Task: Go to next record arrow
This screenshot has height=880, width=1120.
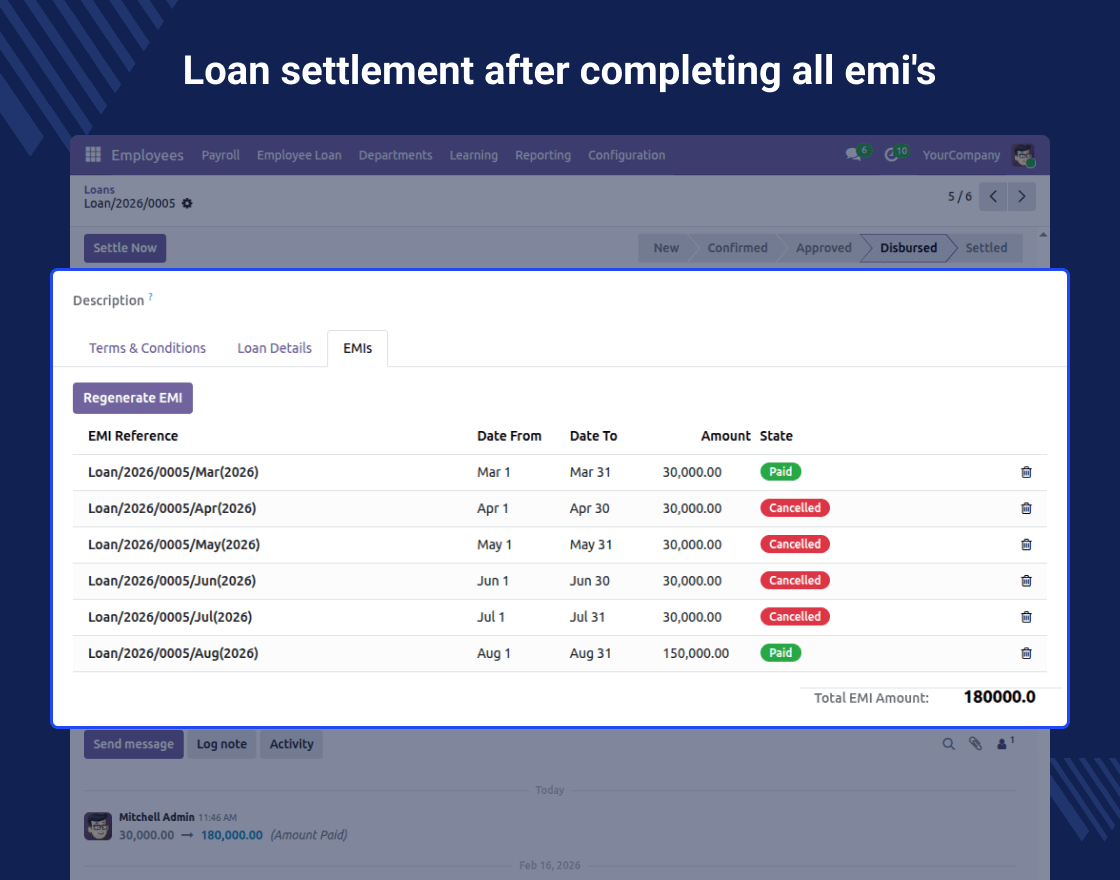Action: [1021, 196]
